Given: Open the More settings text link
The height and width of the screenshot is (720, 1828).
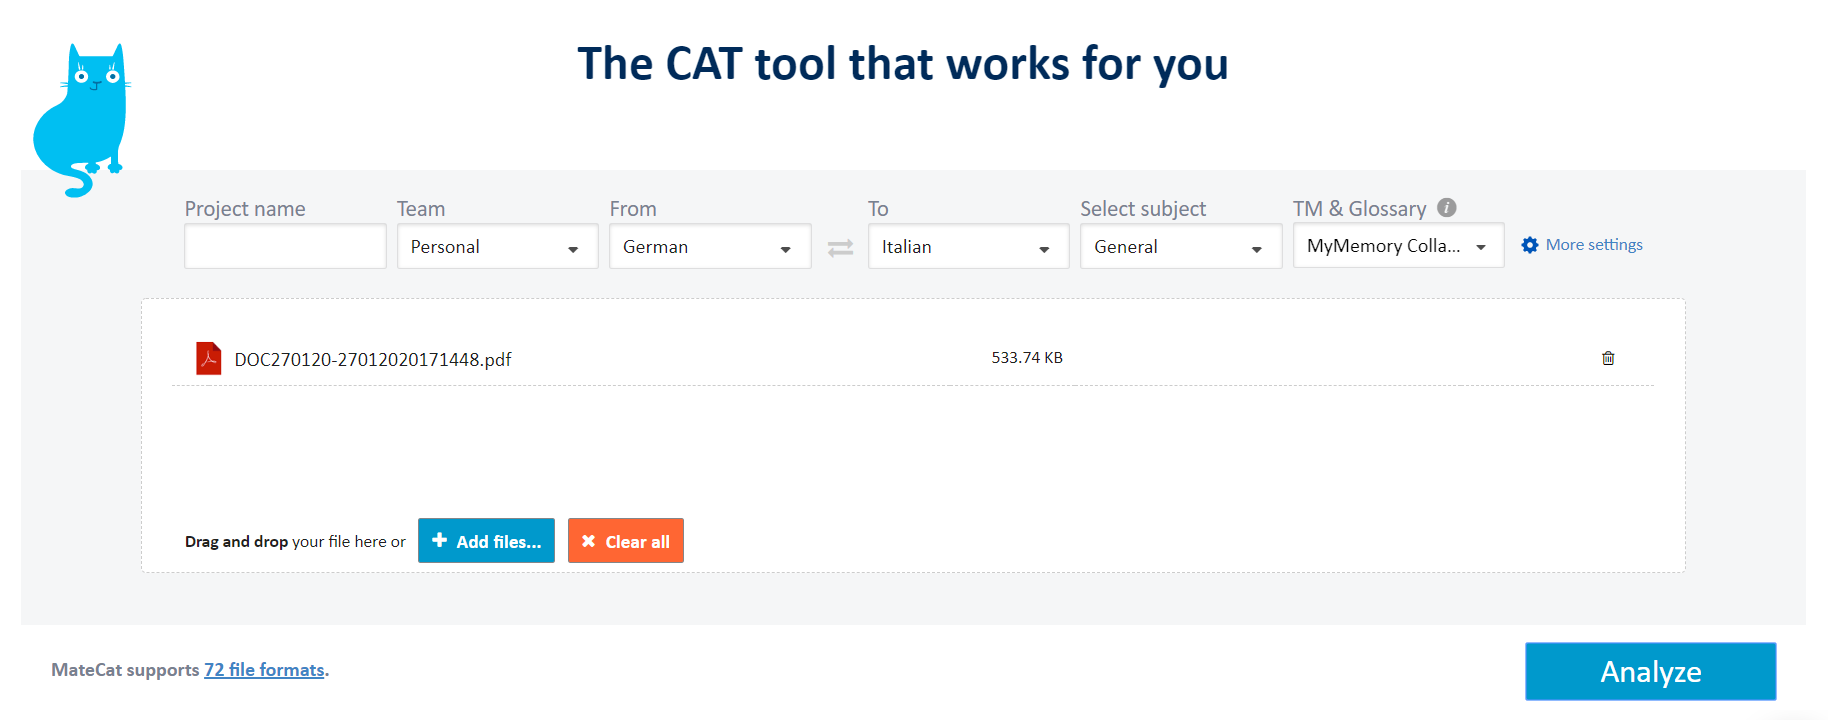Looking at the screenshot, I should pos(1594,245).
